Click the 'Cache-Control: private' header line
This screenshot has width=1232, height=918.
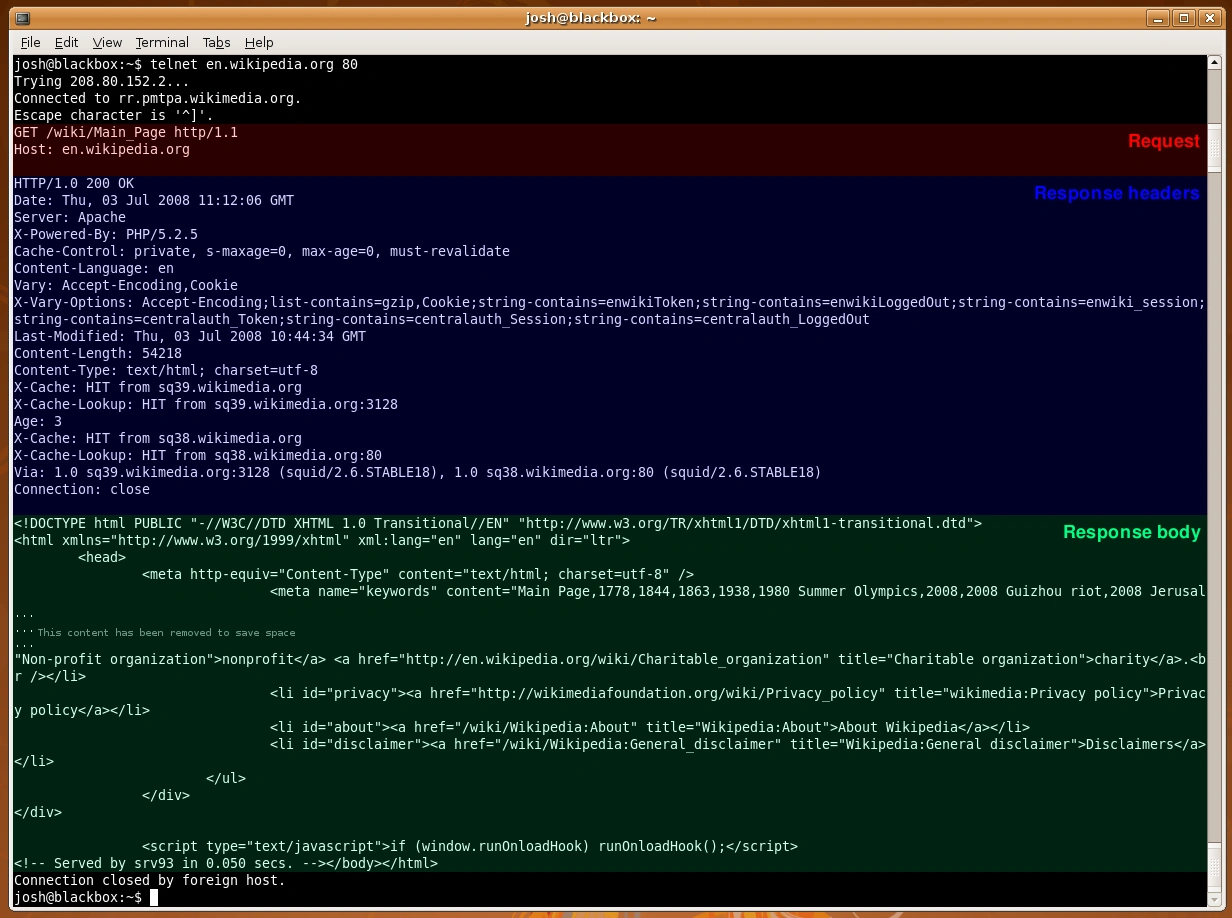point(262,251)
